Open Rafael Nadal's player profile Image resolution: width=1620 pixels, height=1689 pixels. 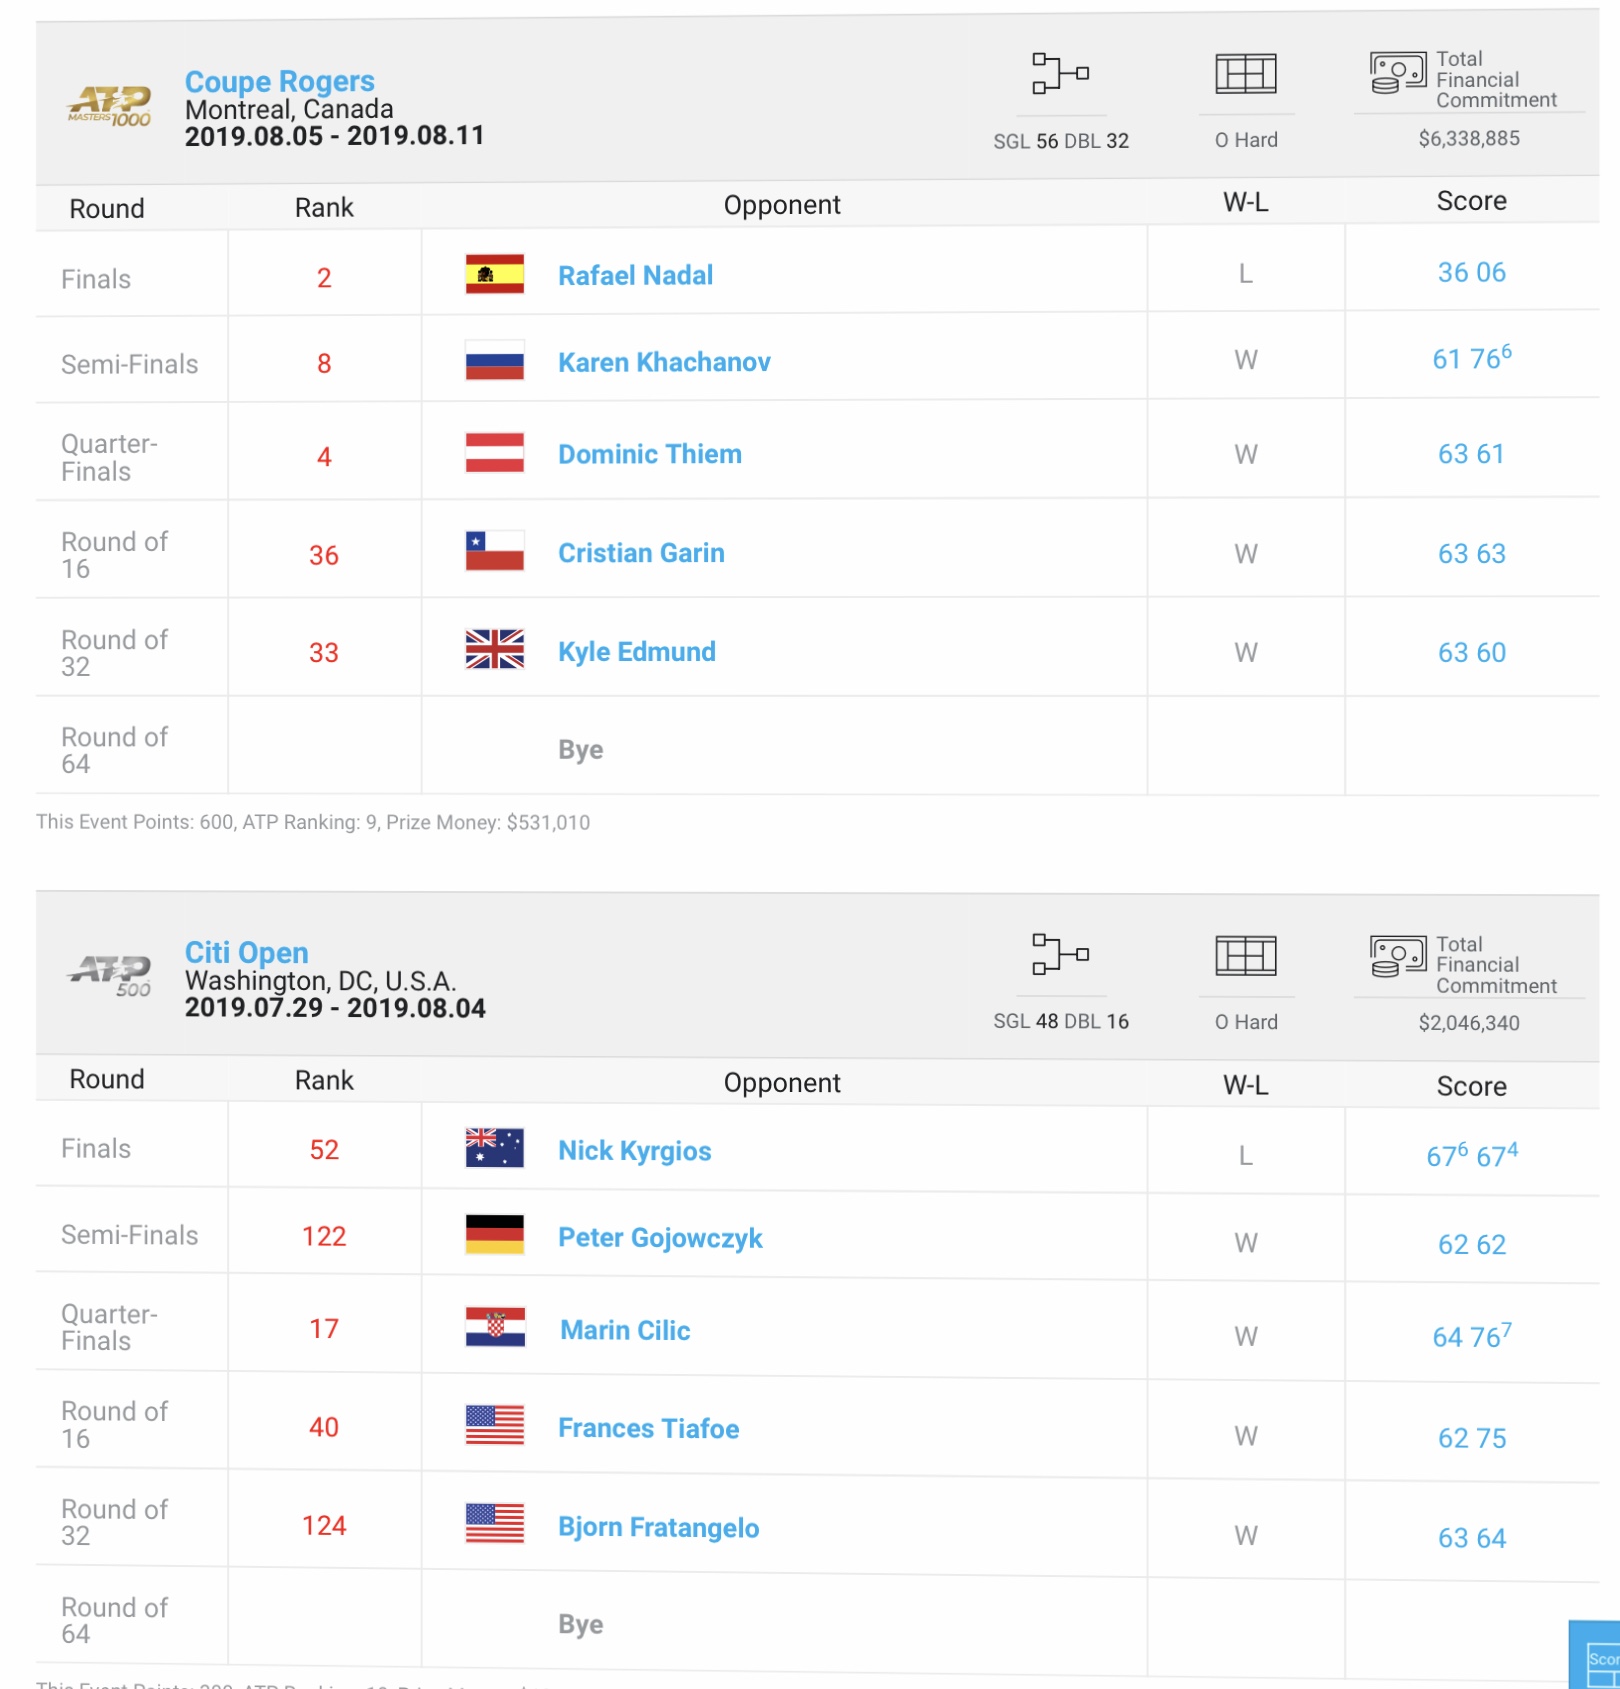(636, 275)
